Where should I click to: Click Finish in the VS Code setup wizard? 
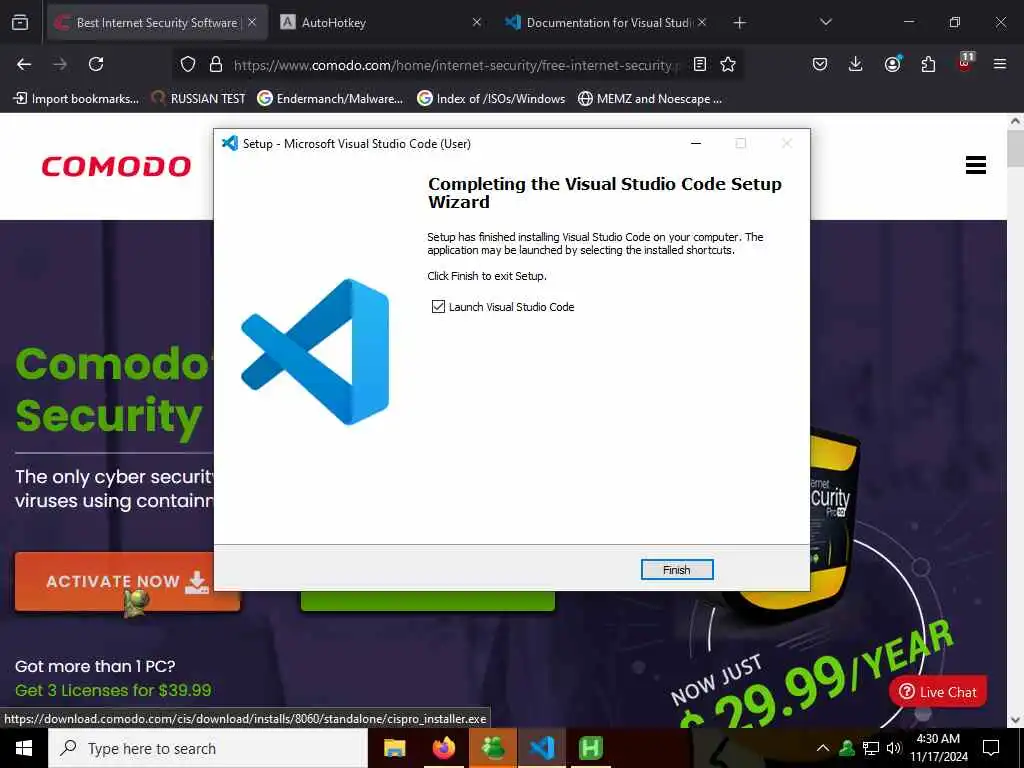tap(677, 569)
